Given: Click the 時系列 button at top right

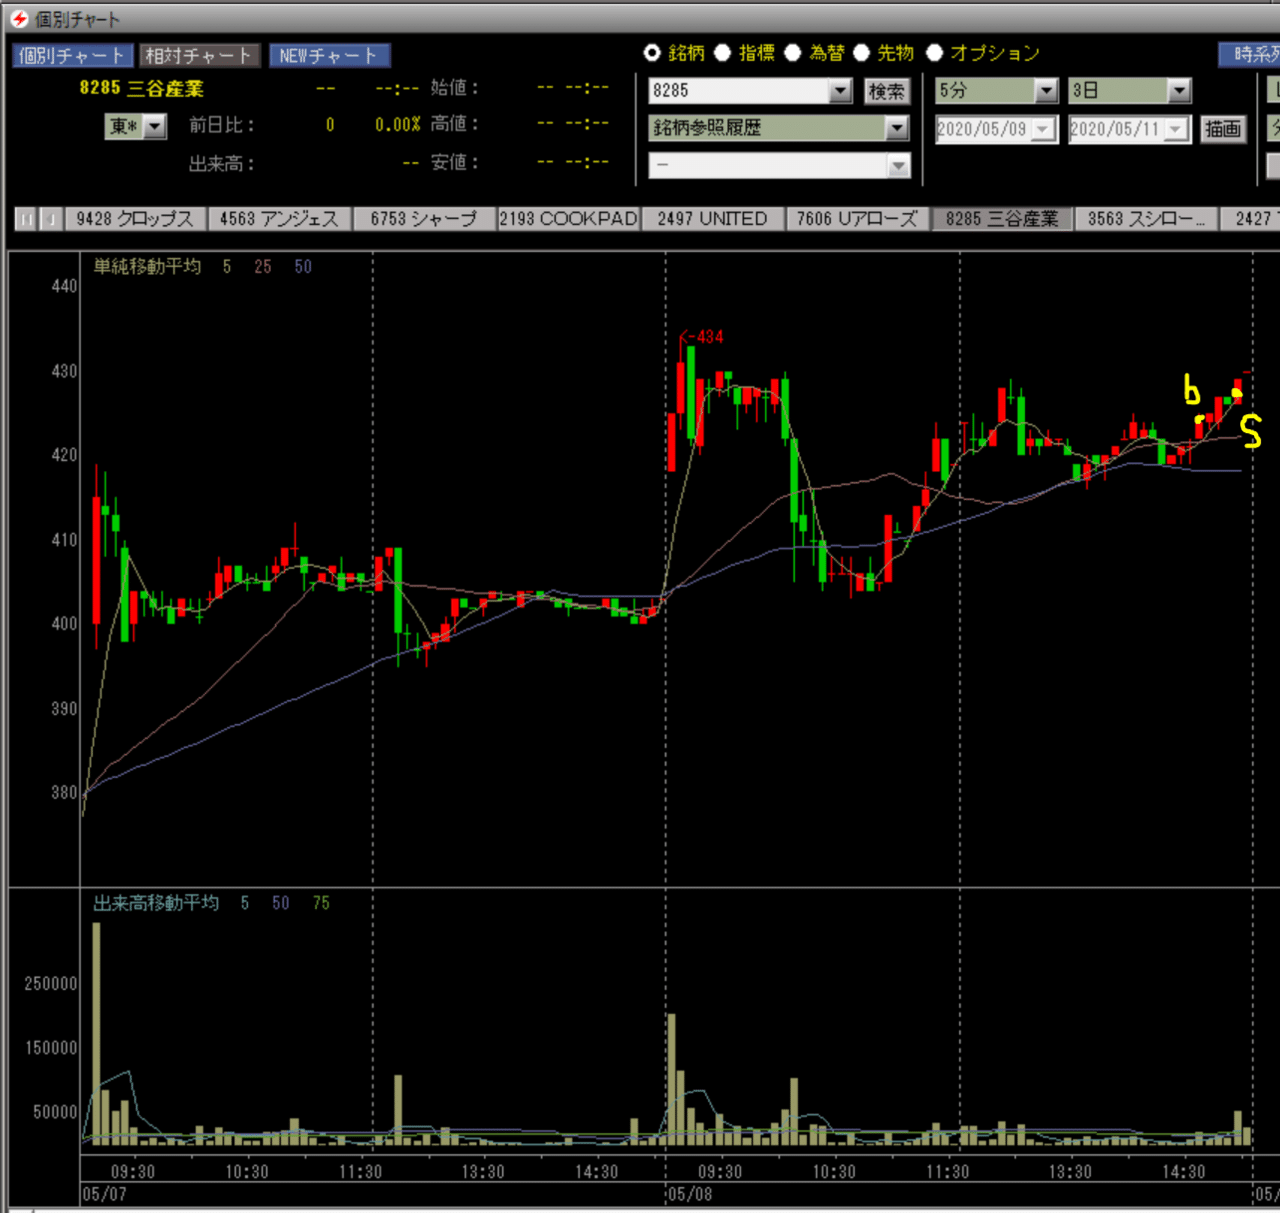Looking at the screenshot, I should click(1250, 55).
